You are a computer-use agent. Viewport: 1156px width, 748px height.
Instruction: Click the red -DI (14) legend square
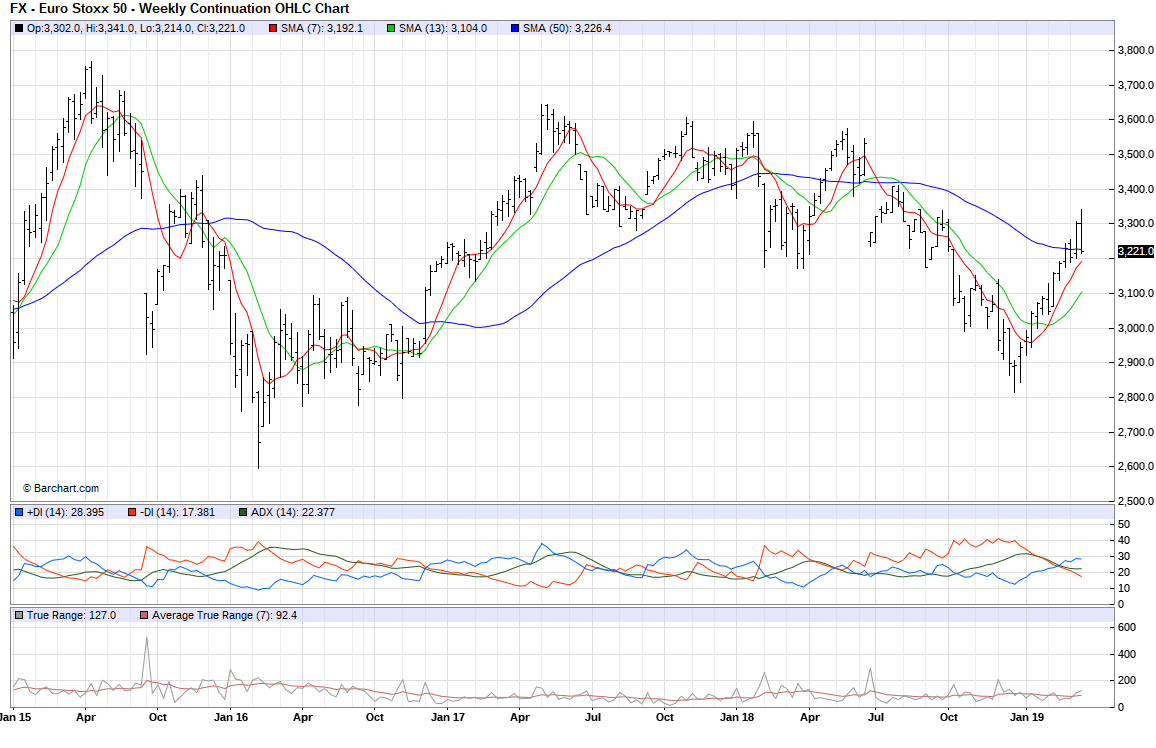click(131, 512)
